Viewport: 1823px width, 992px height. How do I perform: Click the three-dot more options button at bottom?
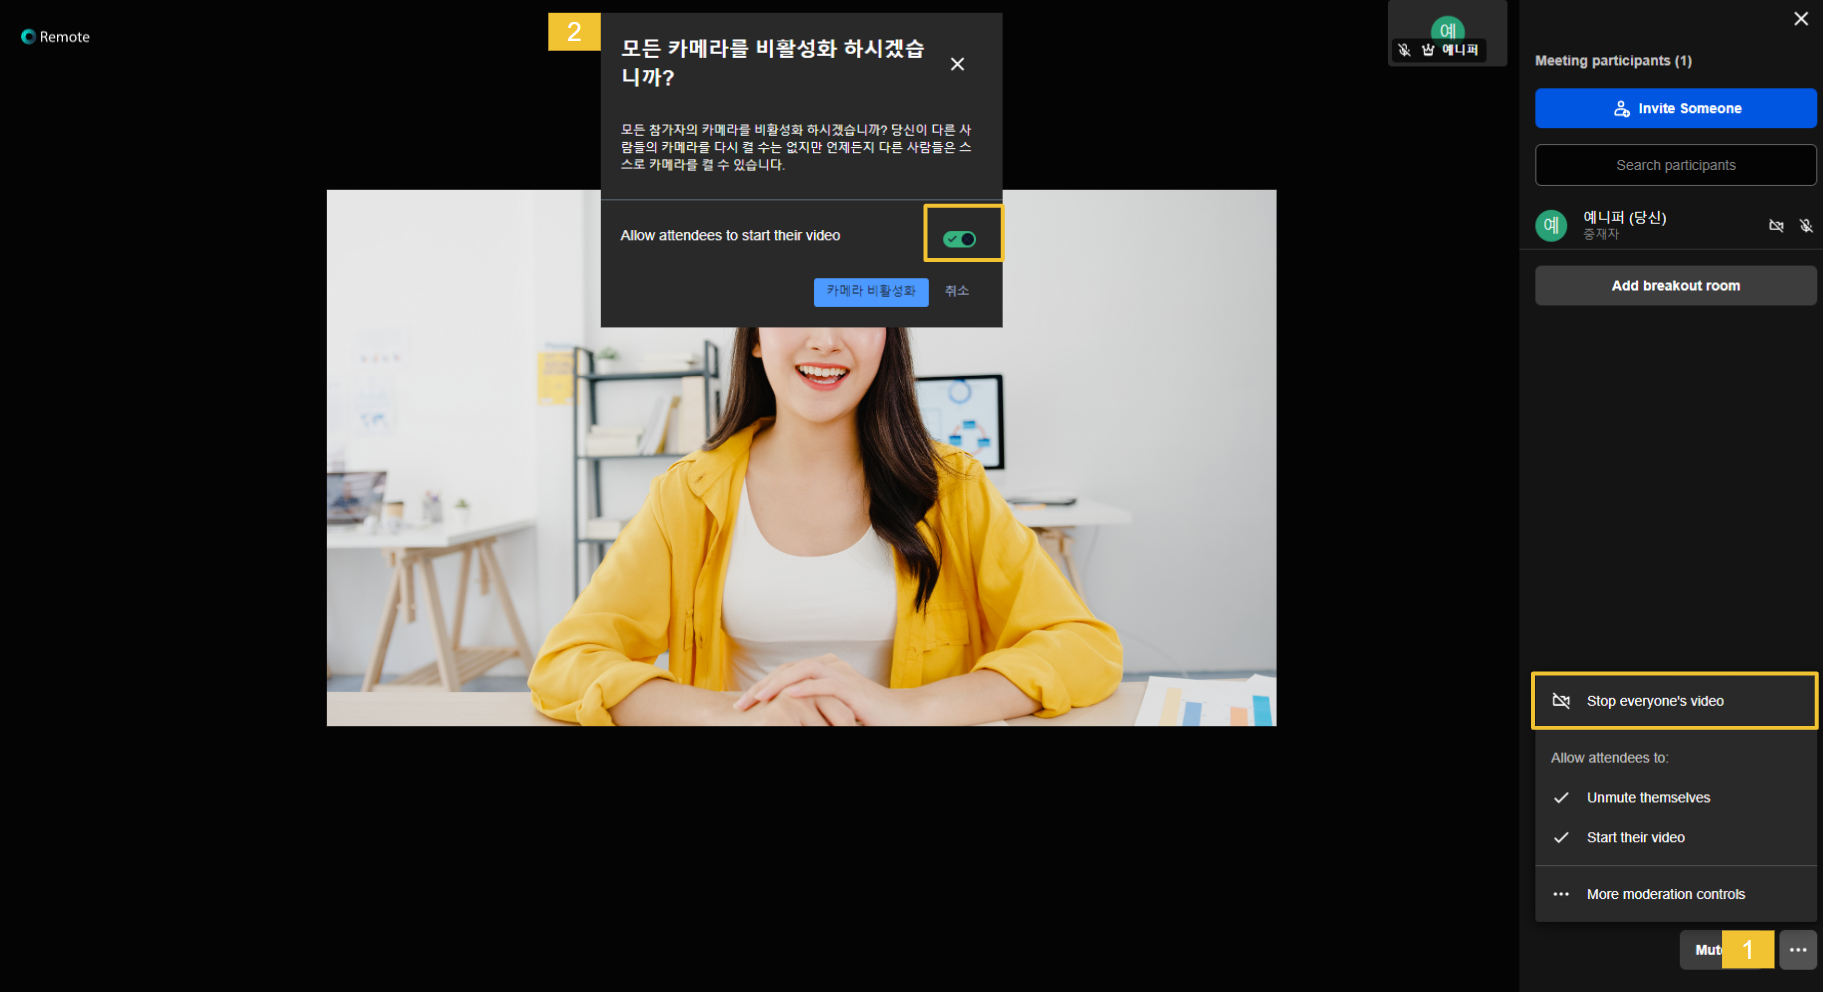[x=1797, y=950]
